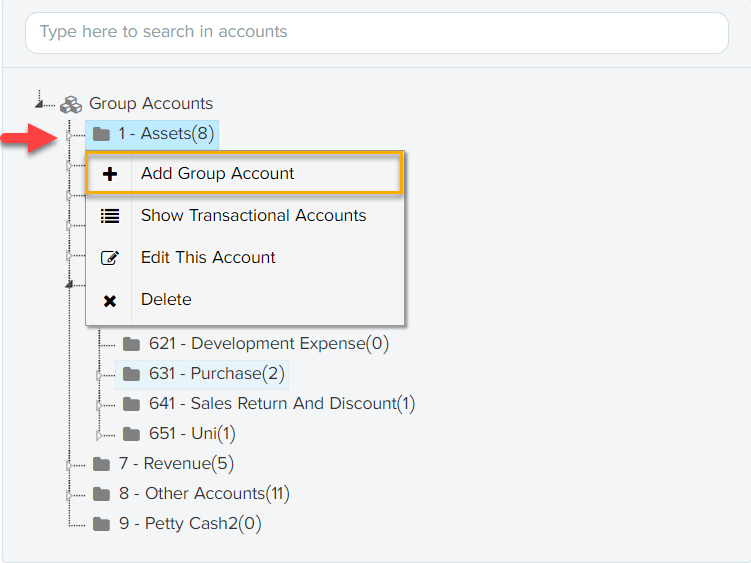Image resolution: width=751 pixels, height=563 pixels.
Task: Select 621 - Development Expense account
Action: pos(268,344)
